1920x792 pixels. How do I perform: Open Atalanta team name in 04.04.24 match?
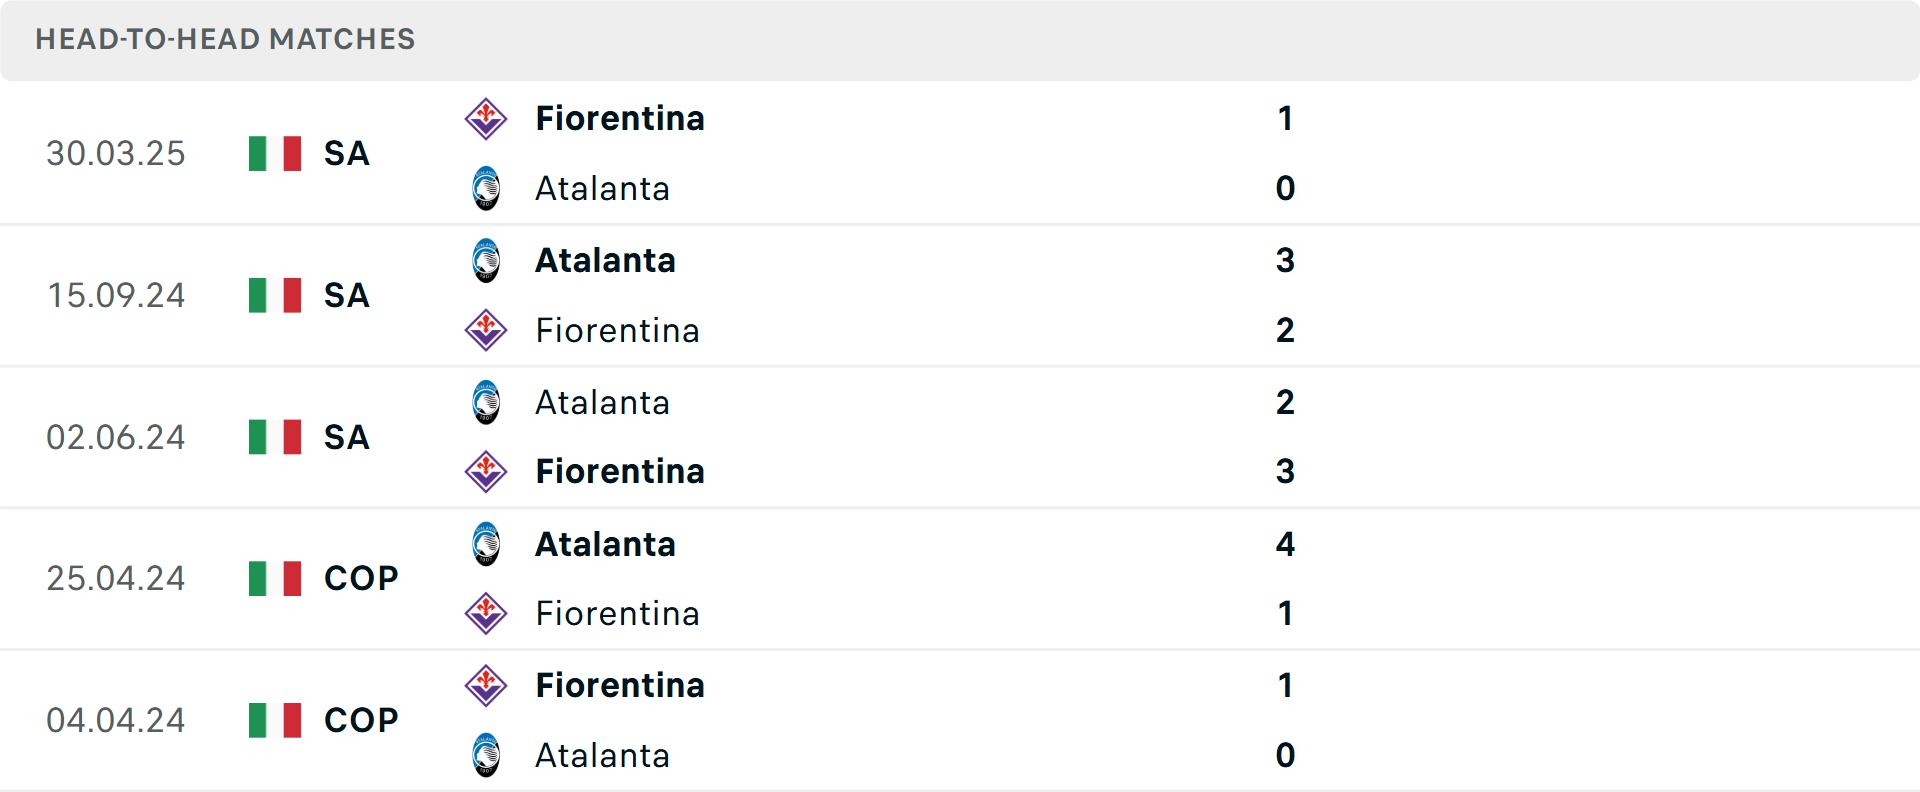(602, 756)
